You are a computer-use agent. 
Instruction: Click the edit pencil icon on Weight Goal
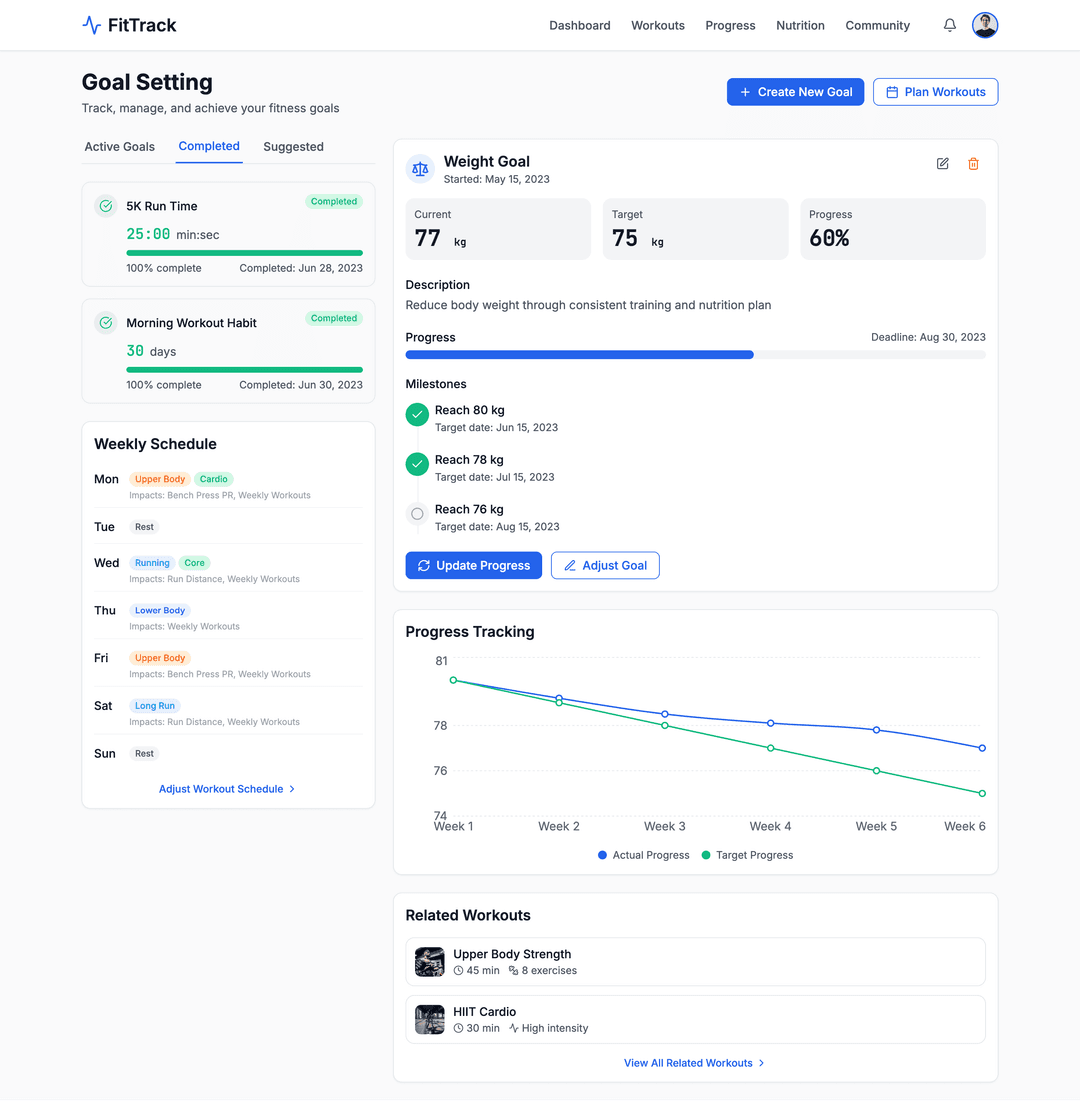[942, 164]
